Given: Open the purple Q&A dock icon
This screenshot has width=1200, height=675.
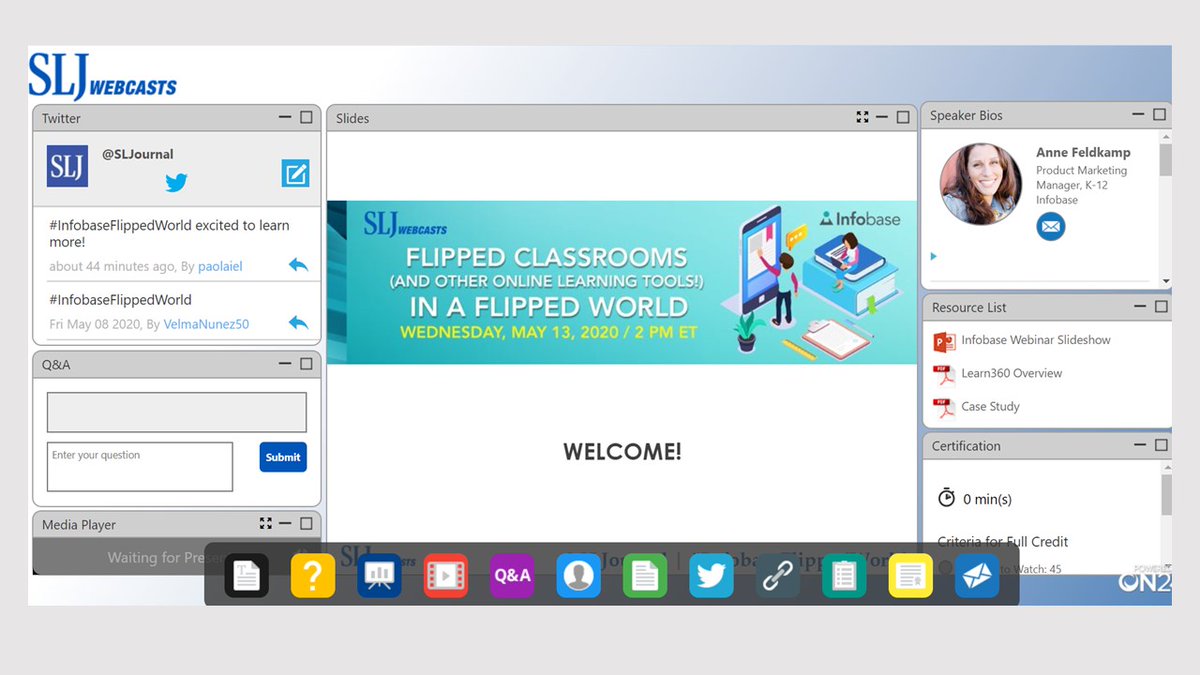Looking at the screenshot, I should tap(512, 575).
